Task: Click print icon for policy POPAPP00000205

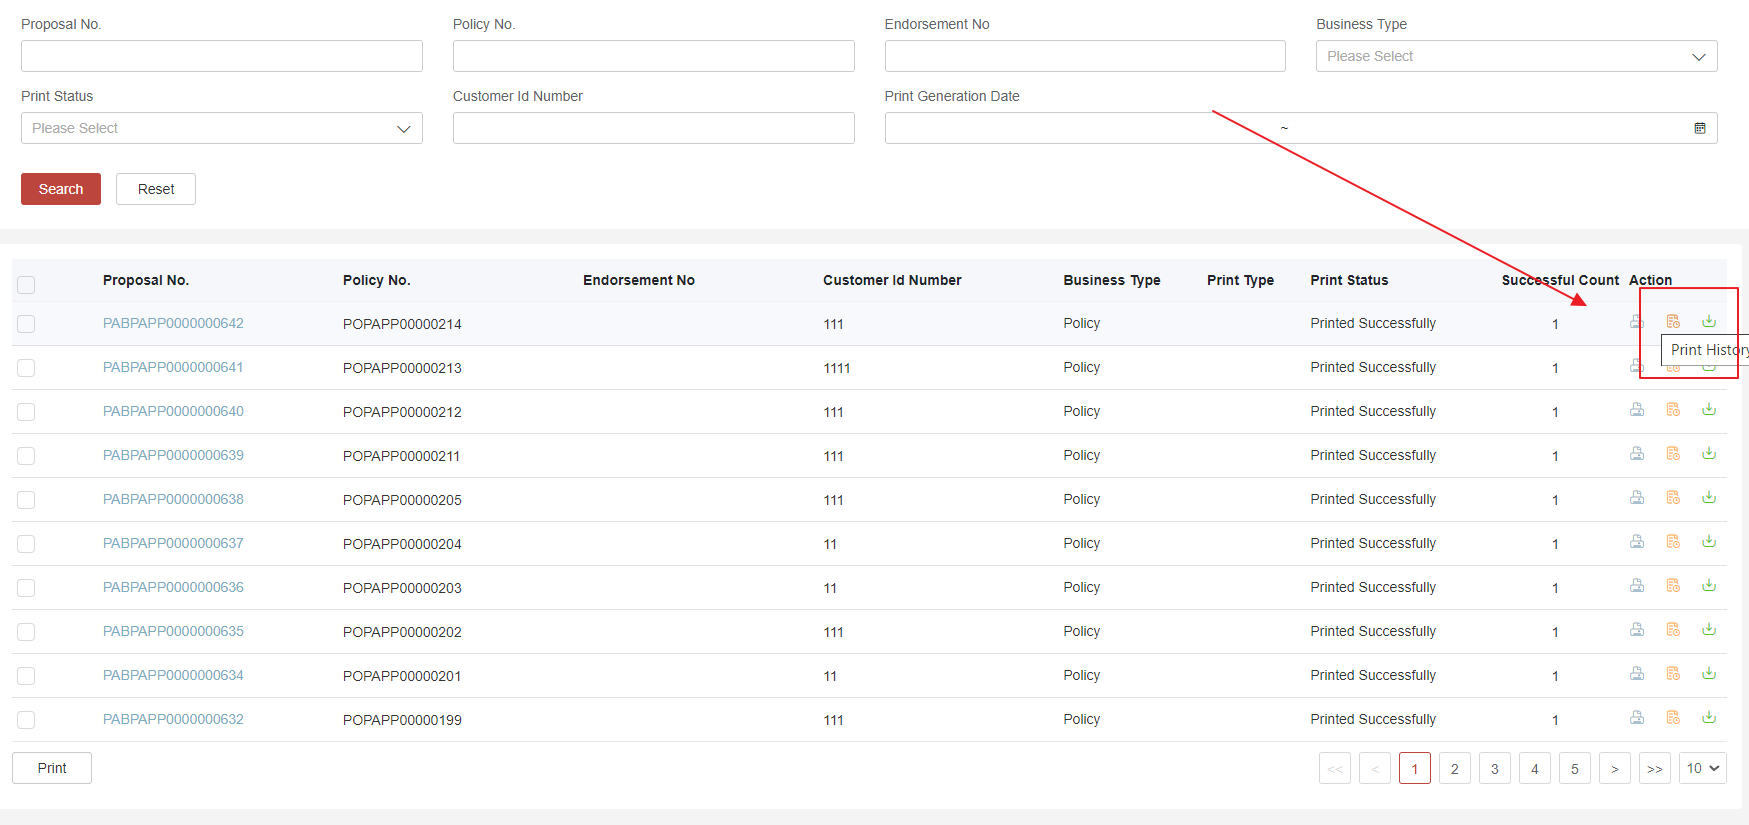Action: coord(1637,498)
